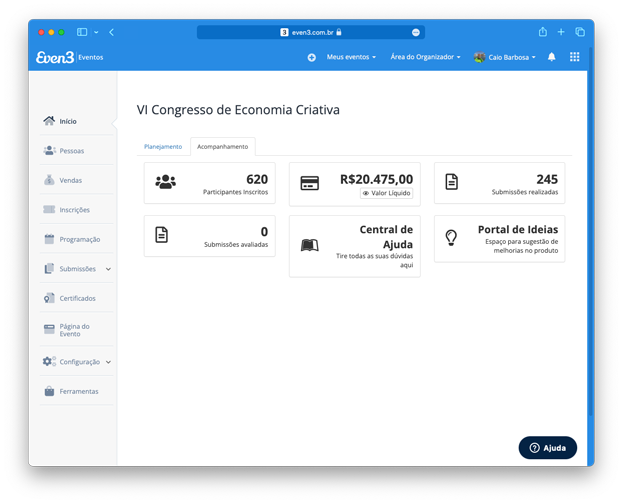
Task: Select the Acompanhamento tab
Action: click(222, 147)
